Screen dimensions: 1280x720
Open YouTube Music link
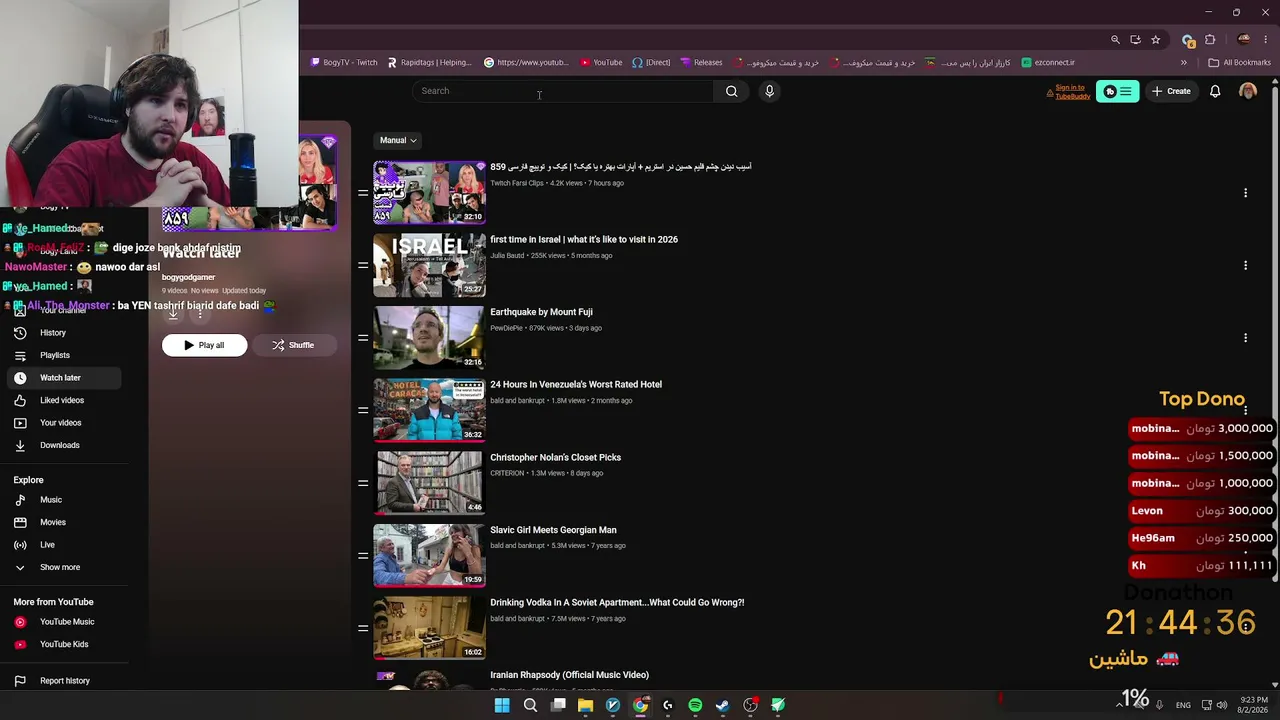[67, 622]
